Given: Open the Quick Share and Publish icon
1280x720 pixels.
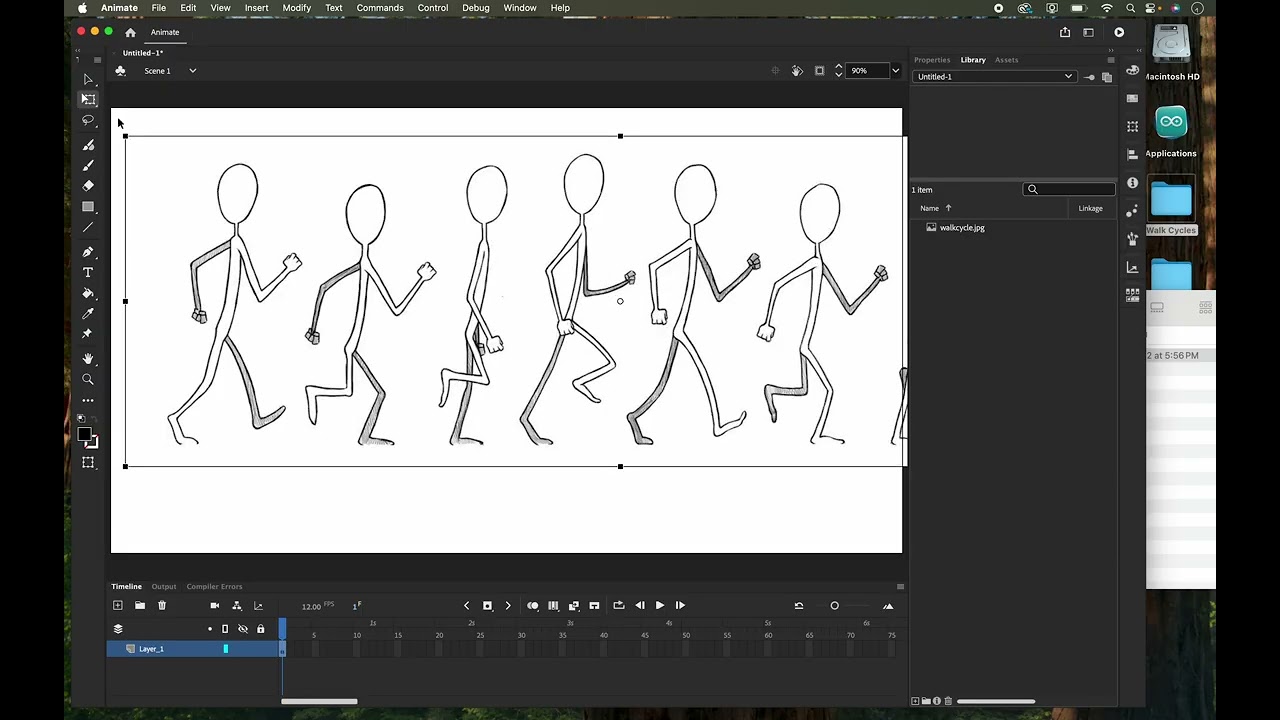Looking at the screenshot, I should 1065,32.
